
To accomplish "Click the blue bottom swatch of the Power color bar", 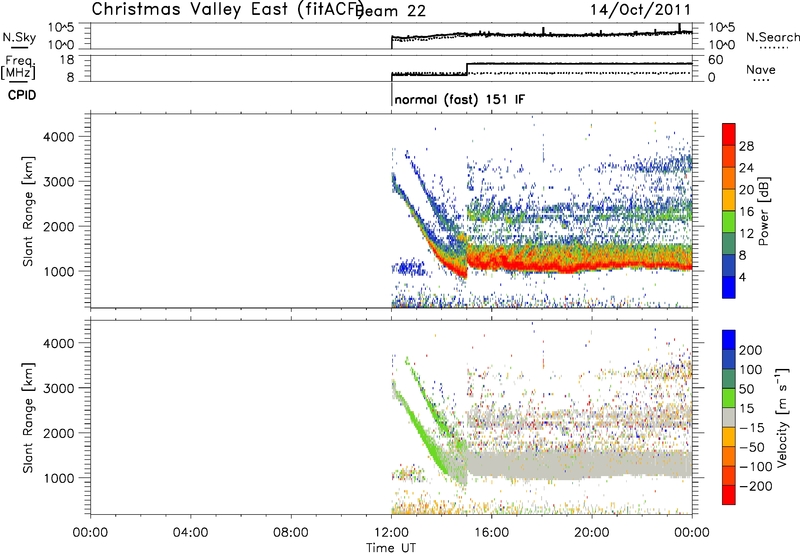I will 729,287.
